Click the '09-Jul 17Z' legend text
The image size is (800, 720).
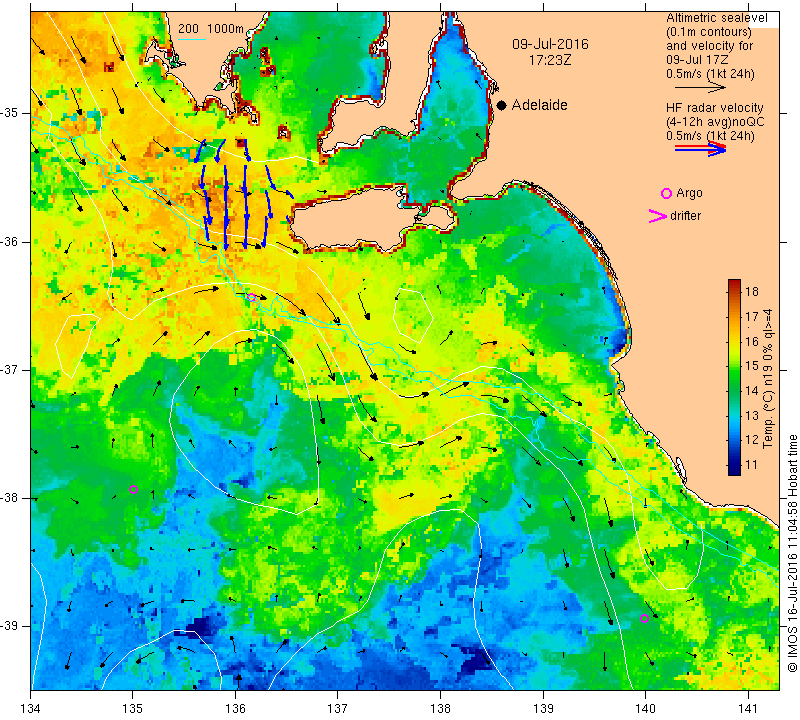tap(697, 60)
